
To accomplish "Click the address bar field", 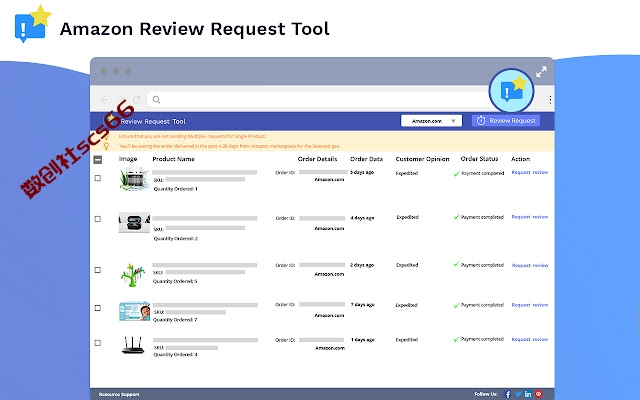I will [318, 99].
